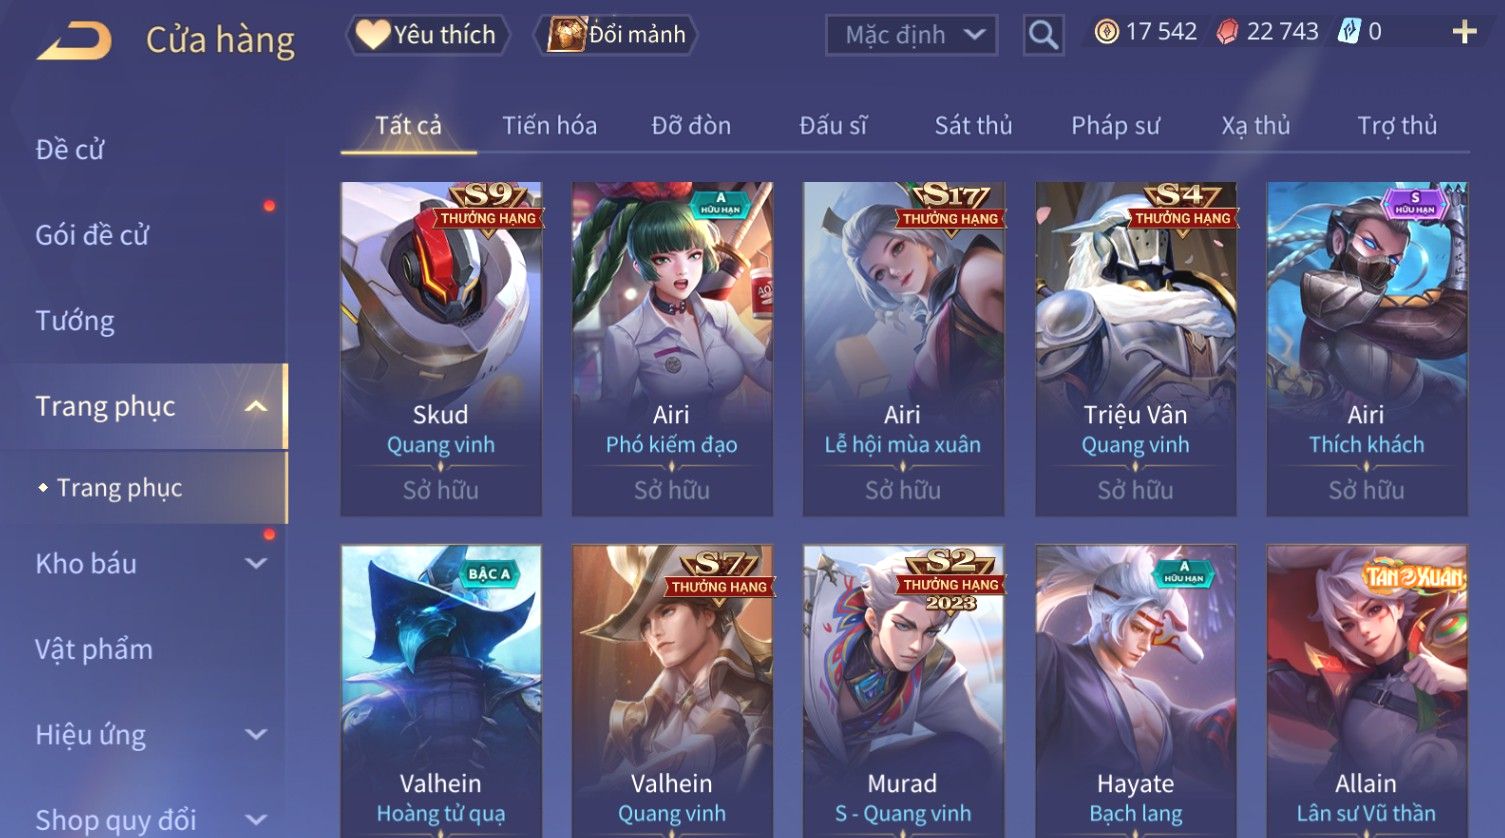Click the red ruby currency icon
The image size is (1505, 838).
[x=1227, y=32]
